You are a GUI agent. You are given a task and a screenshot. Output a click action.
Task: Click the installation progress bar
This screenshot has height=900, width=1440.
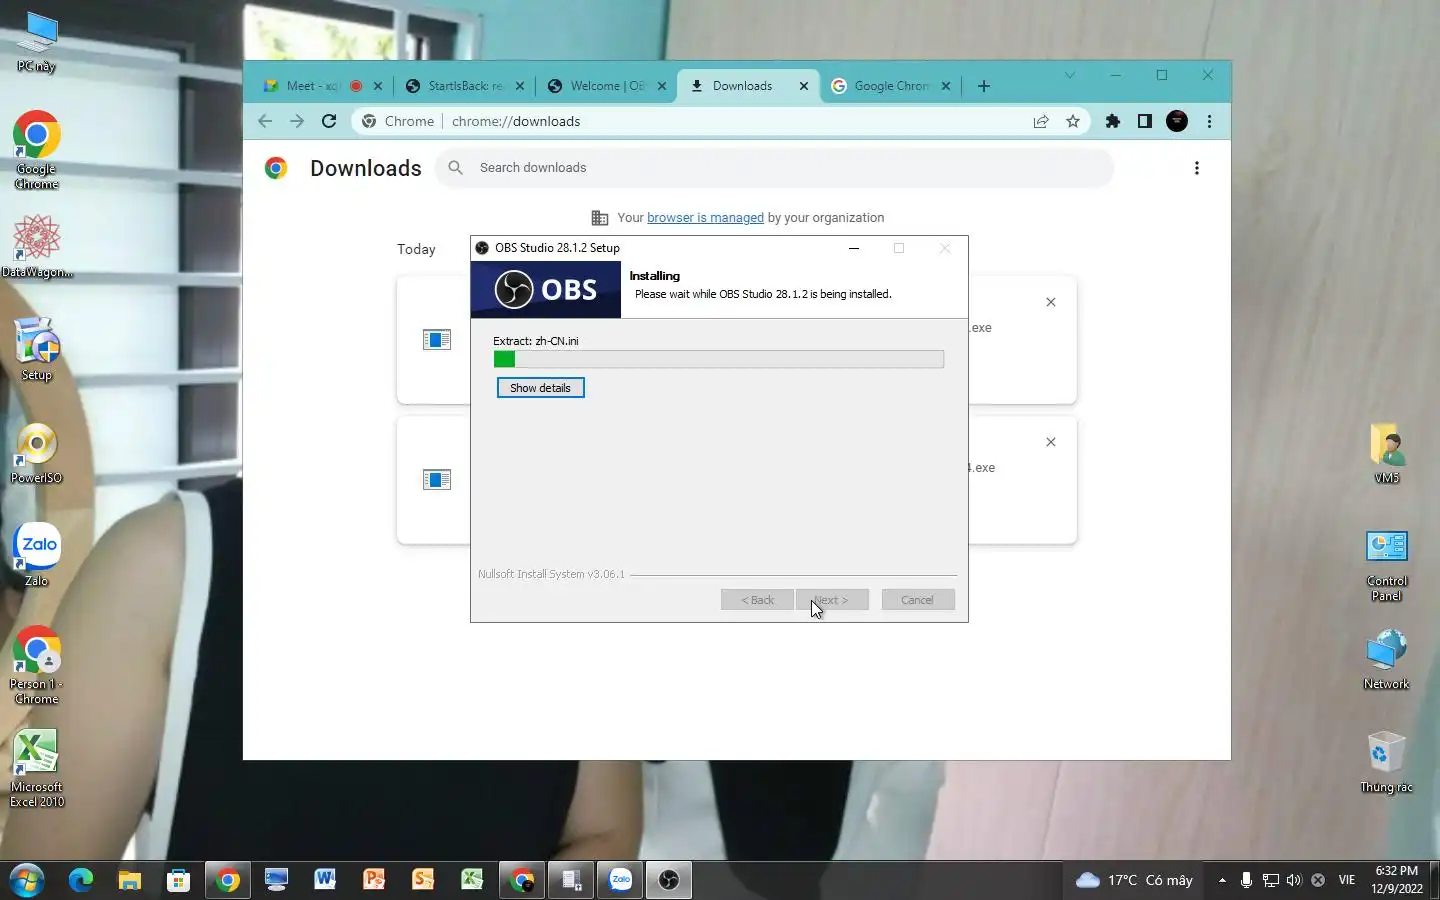pyautogui.click(x=718, y=359)
